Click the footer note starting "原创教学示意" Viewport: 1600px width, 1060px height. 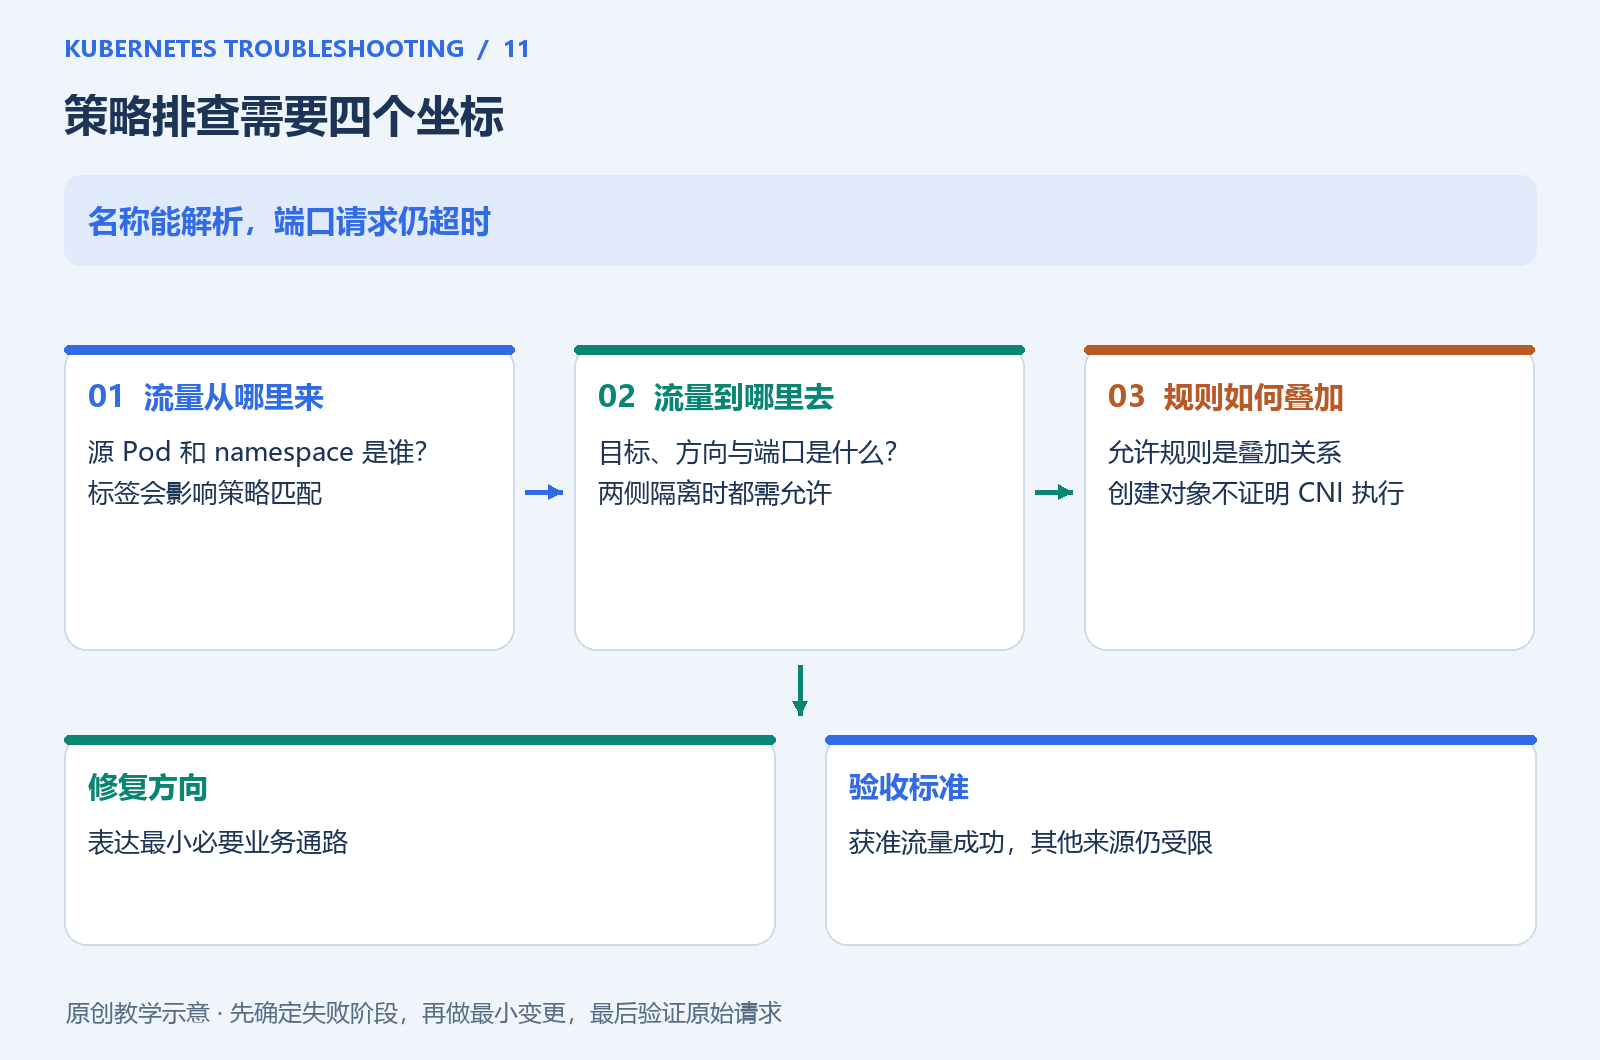(424, 1013)
